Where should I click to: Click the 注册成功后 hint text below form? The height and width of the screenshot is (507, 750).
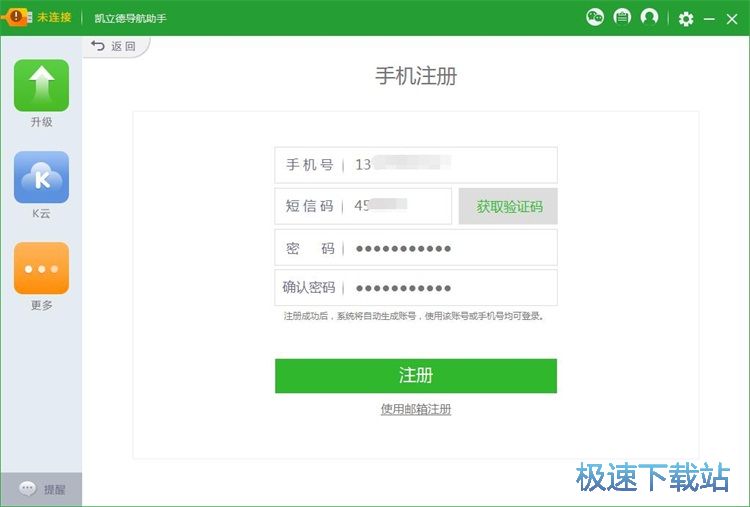tap(414, 316)
